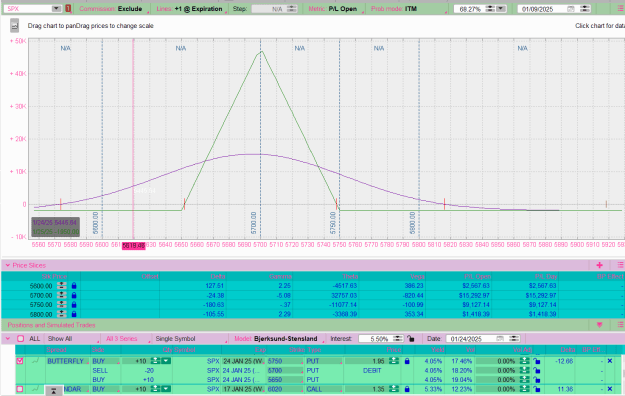Click butterfly price lock icon
The image size is (625, 396).
point(407,361)
